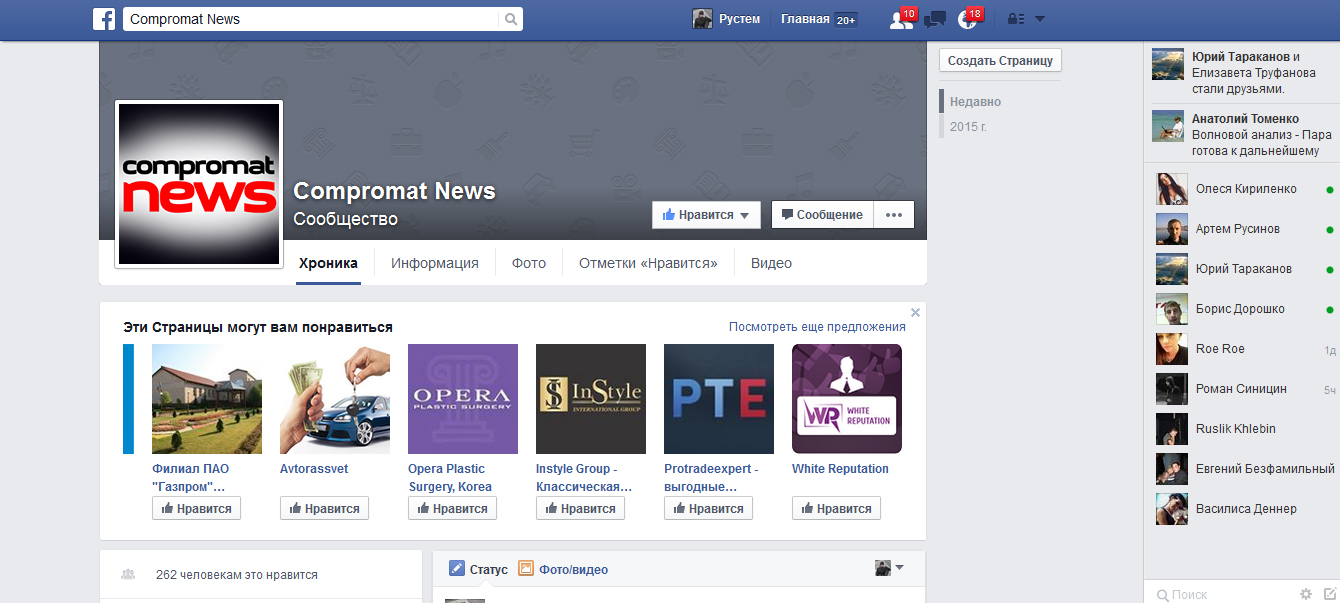Expand the account menu arrow in top bar
Viewport: 1340px width, 603px height.
click(1040, 19)
